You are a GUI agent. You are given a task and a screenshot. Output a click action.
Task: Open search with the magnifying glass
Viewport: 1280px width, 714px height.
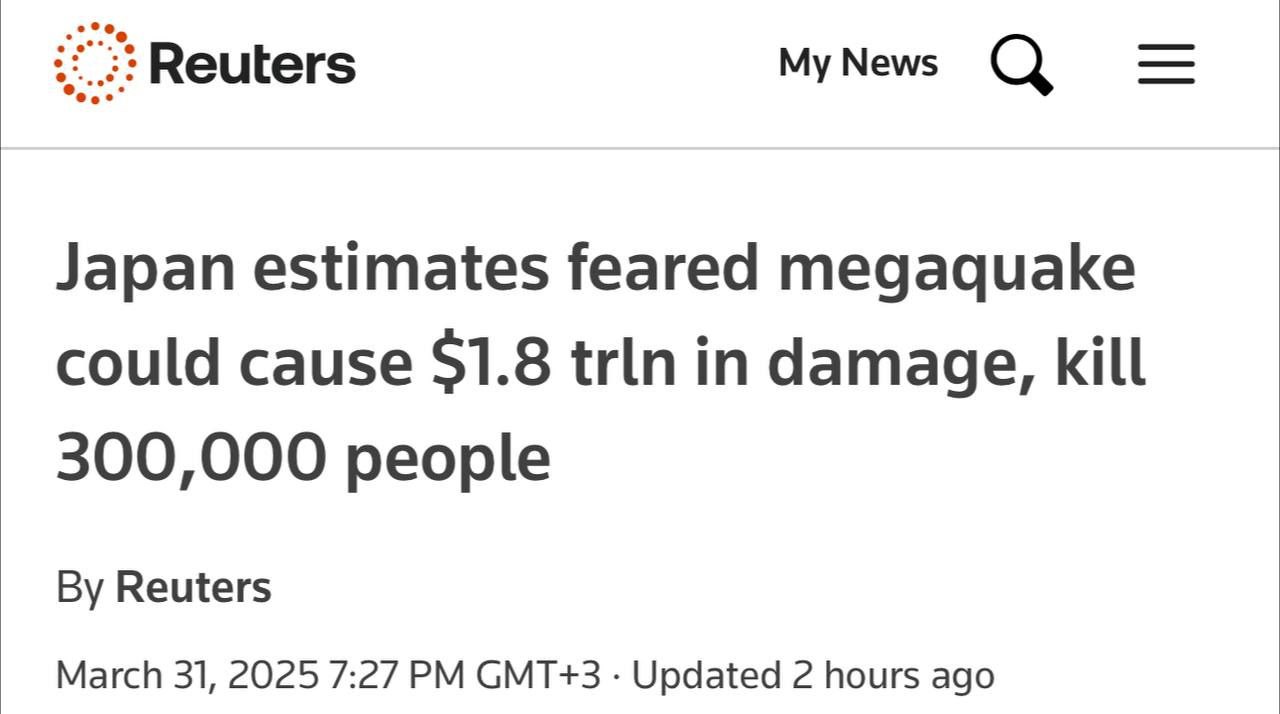coord(1021,64)
